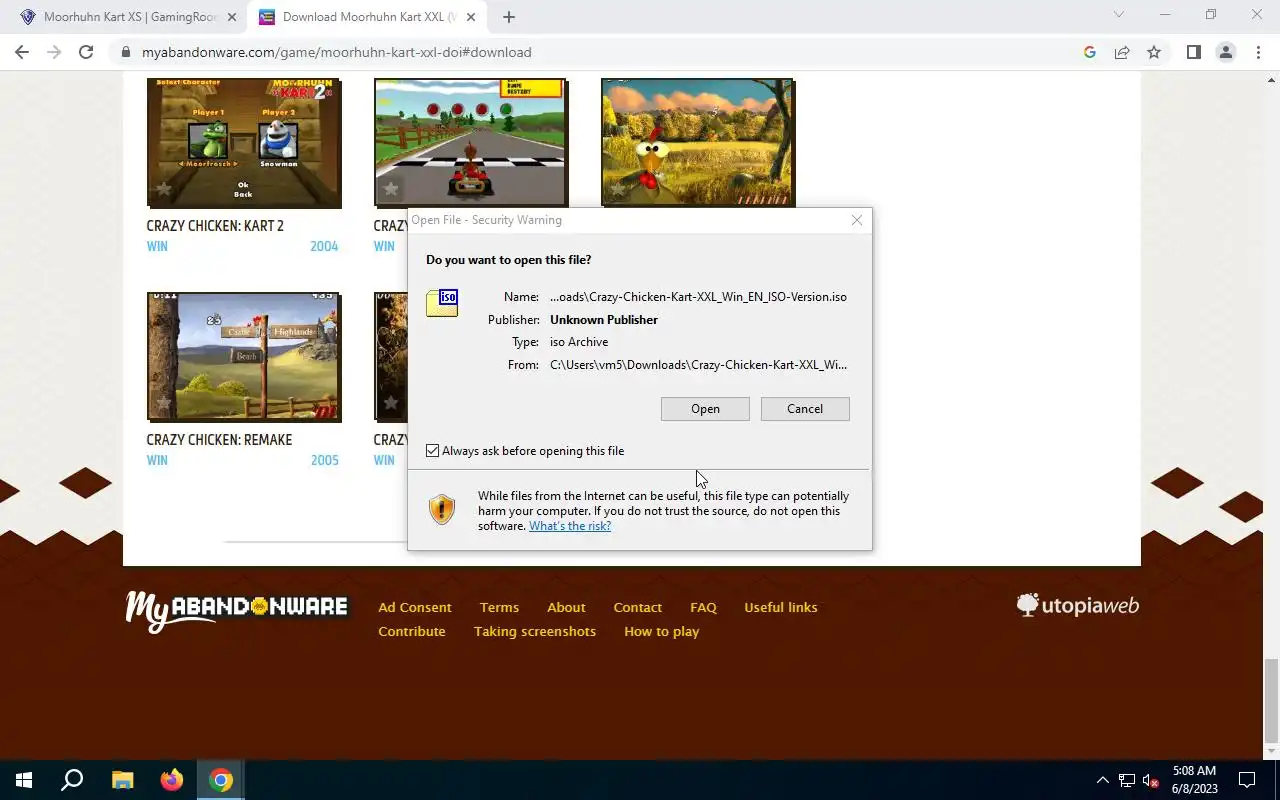The image size is (1280, 800).
Task: Open the Contribute footer link
Action: click(412, 631)
